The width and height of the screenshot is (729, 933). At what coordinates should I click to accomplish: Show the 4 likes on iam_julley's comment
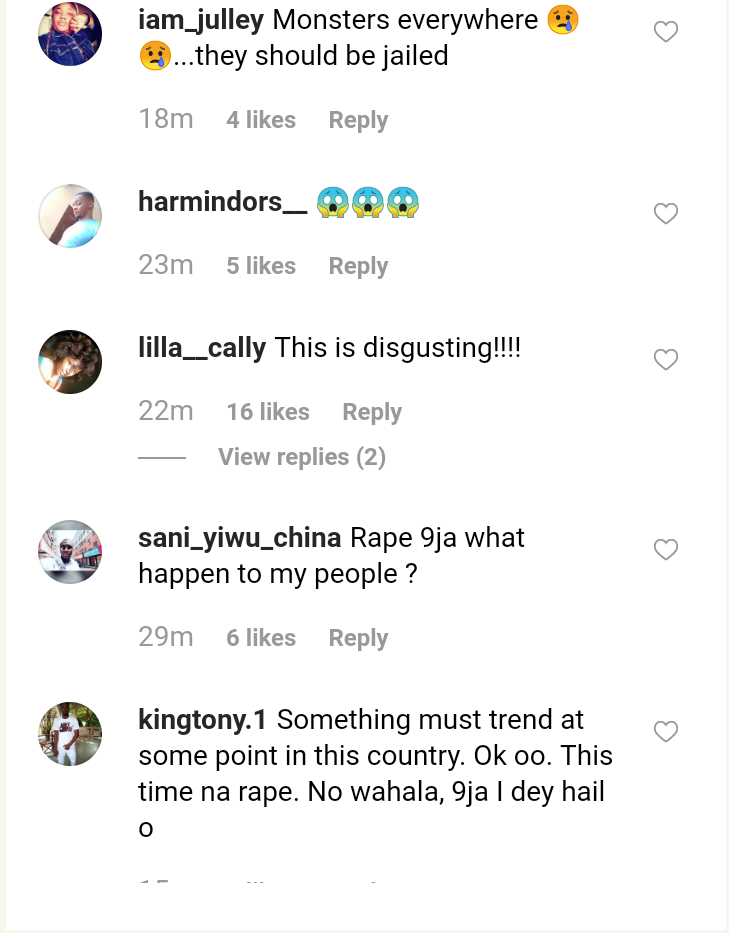[261, 120]
